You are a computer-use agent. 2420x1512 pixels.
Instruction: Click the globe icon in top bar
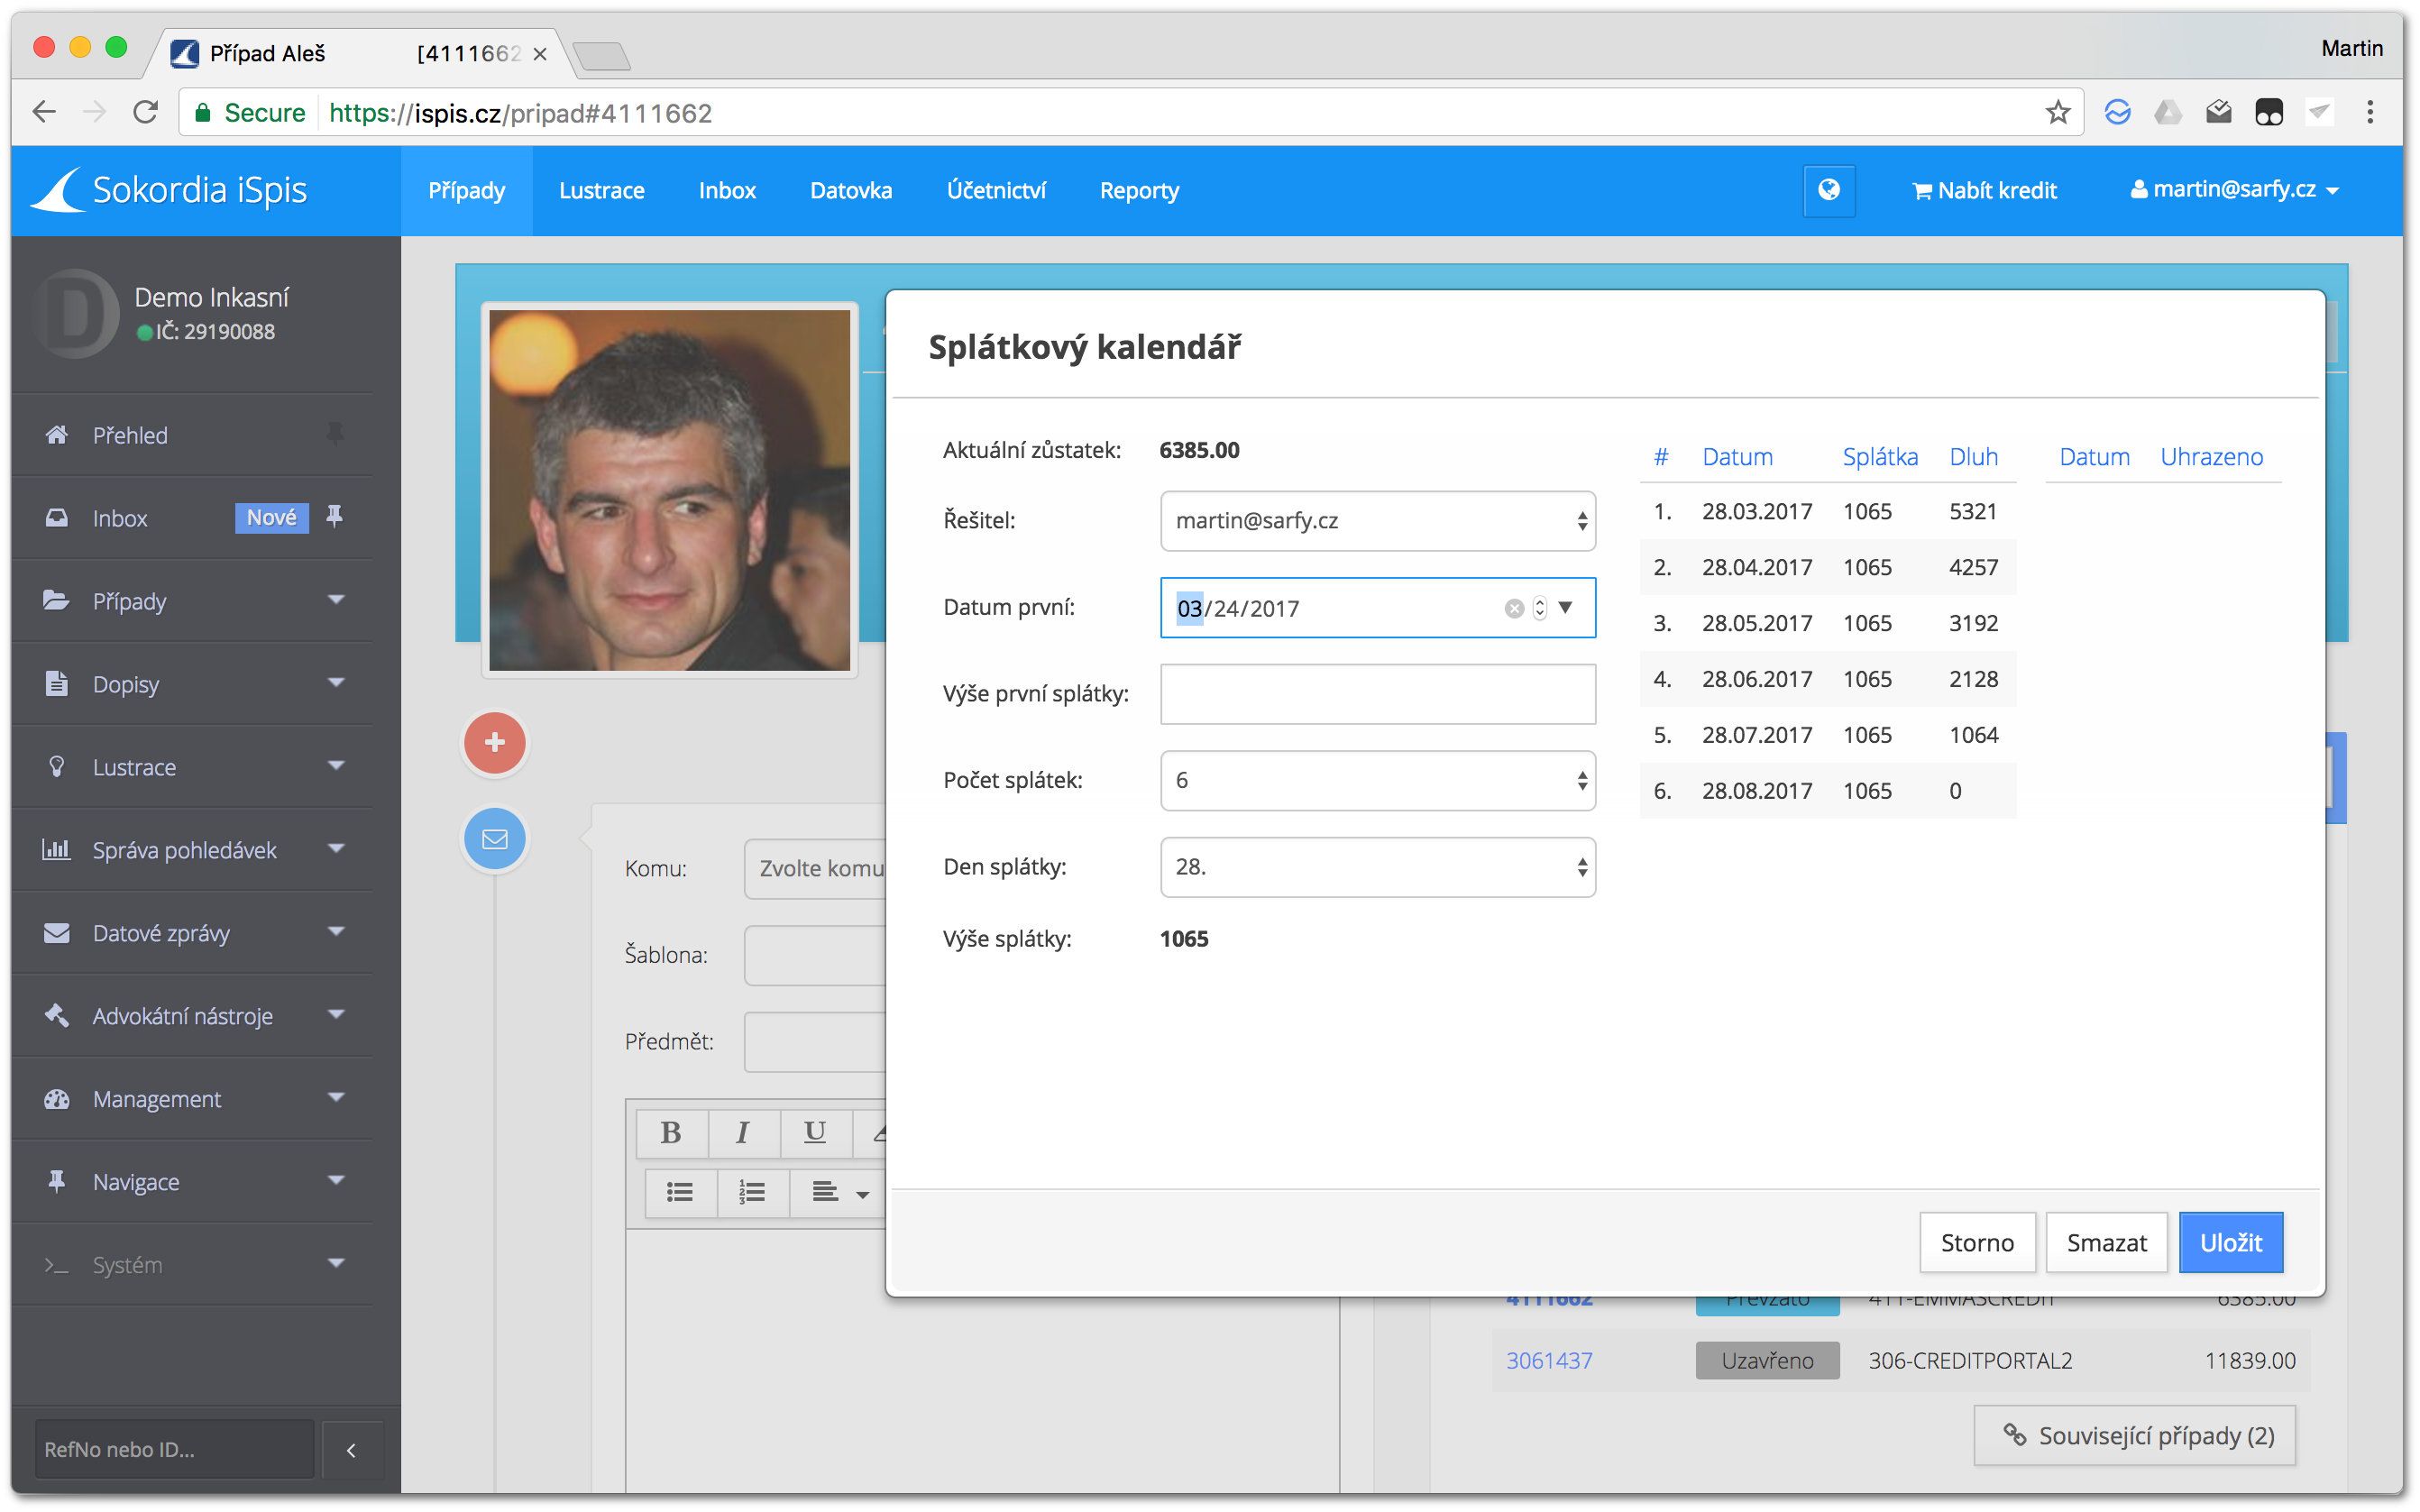1828,190
